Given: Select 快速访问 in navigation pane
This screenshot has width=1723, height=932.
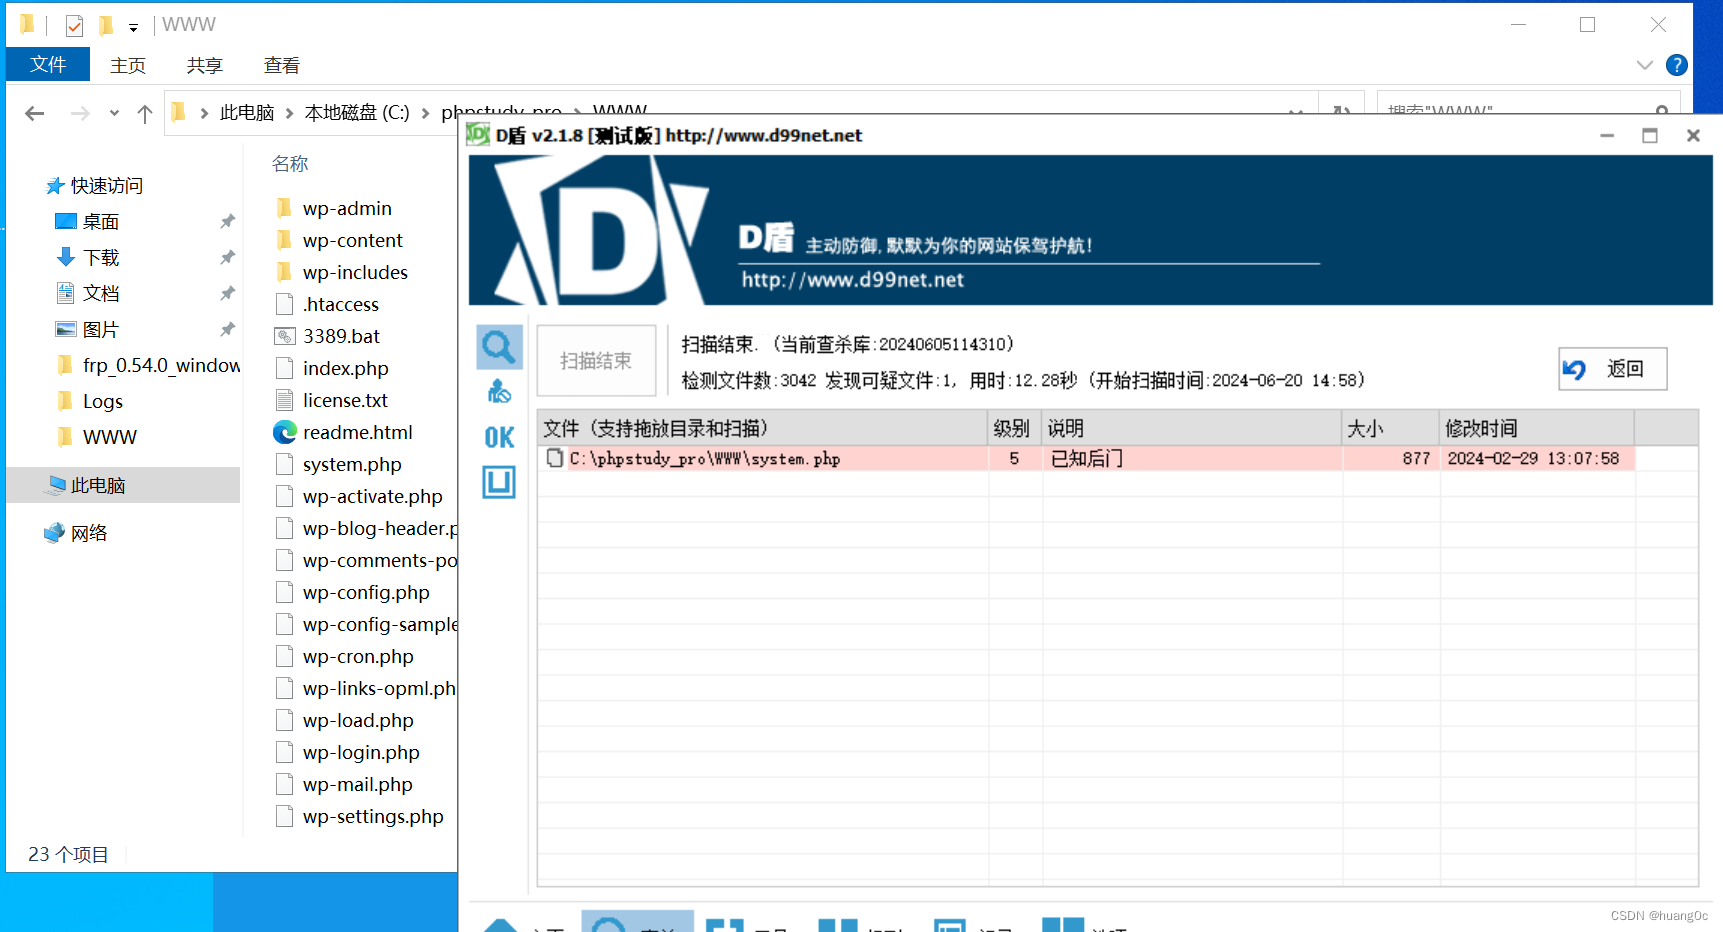Looking at the screenshot, I should tap(106, 186).
